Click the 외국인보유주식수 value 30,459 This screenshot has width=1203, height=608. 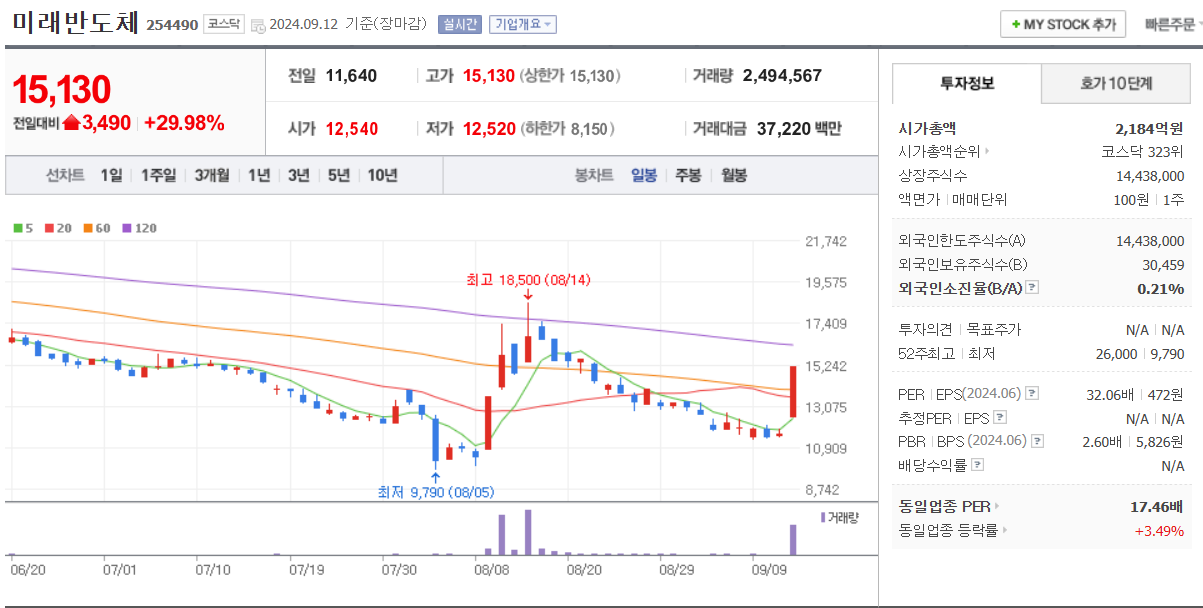[1163, 264]
